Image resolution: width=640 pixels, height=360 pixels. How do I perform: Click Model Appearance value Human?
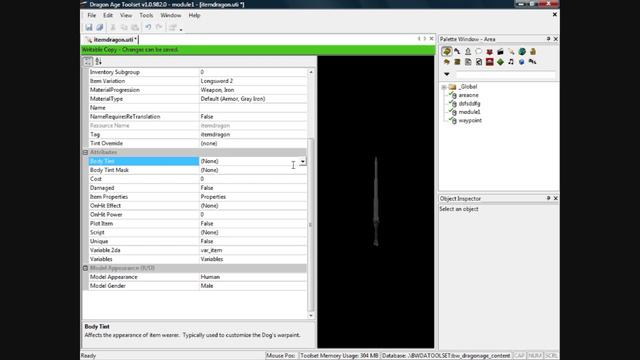[x=210, y=277]
